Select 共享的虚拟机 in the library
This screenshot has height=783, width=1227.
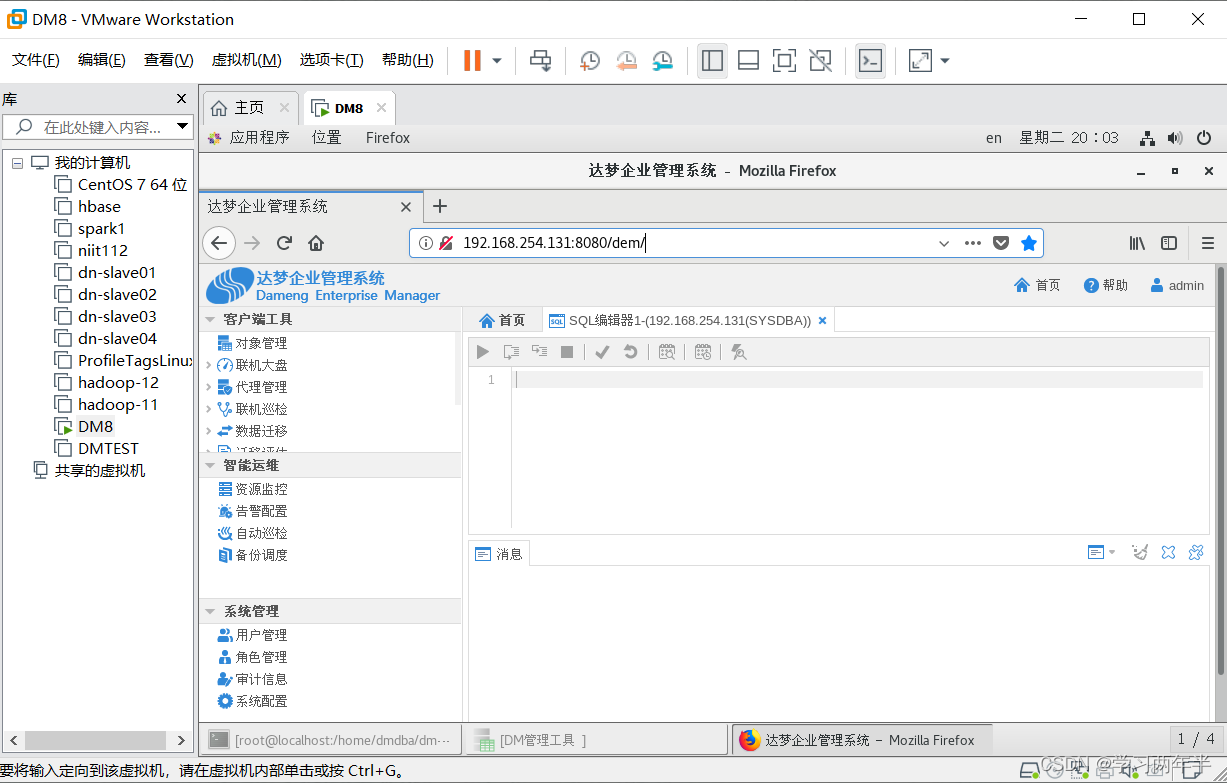point(99,470)
